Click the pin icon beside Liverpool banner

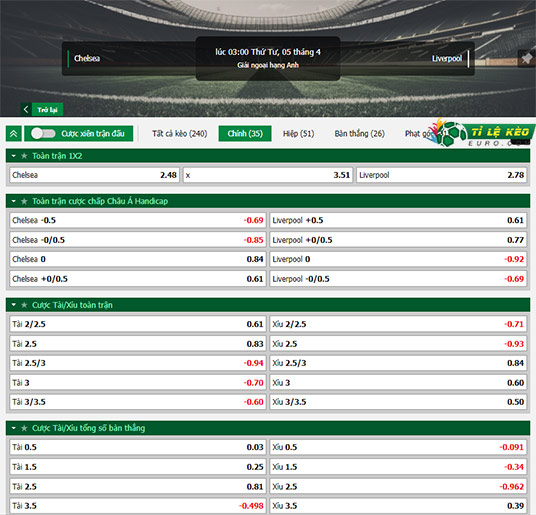tap(526, 58)
